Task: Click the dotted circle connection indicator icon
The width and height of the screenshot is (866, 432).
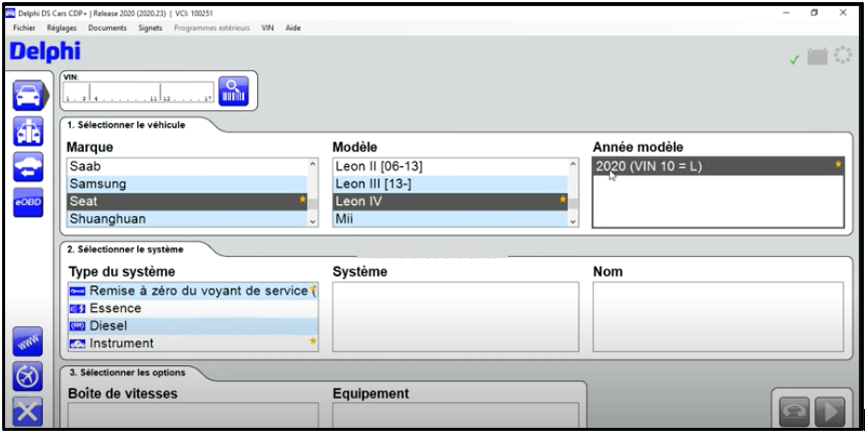Action: coord(843,56)
